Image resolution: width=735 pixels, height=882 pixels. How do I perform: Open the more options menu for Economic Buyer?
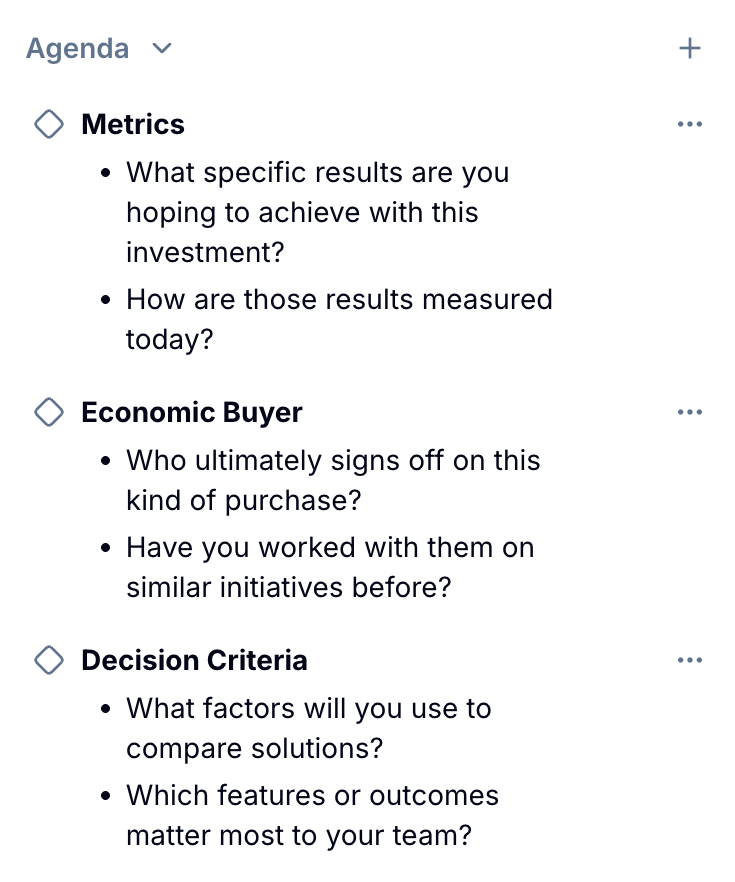(x=690, y=412)
